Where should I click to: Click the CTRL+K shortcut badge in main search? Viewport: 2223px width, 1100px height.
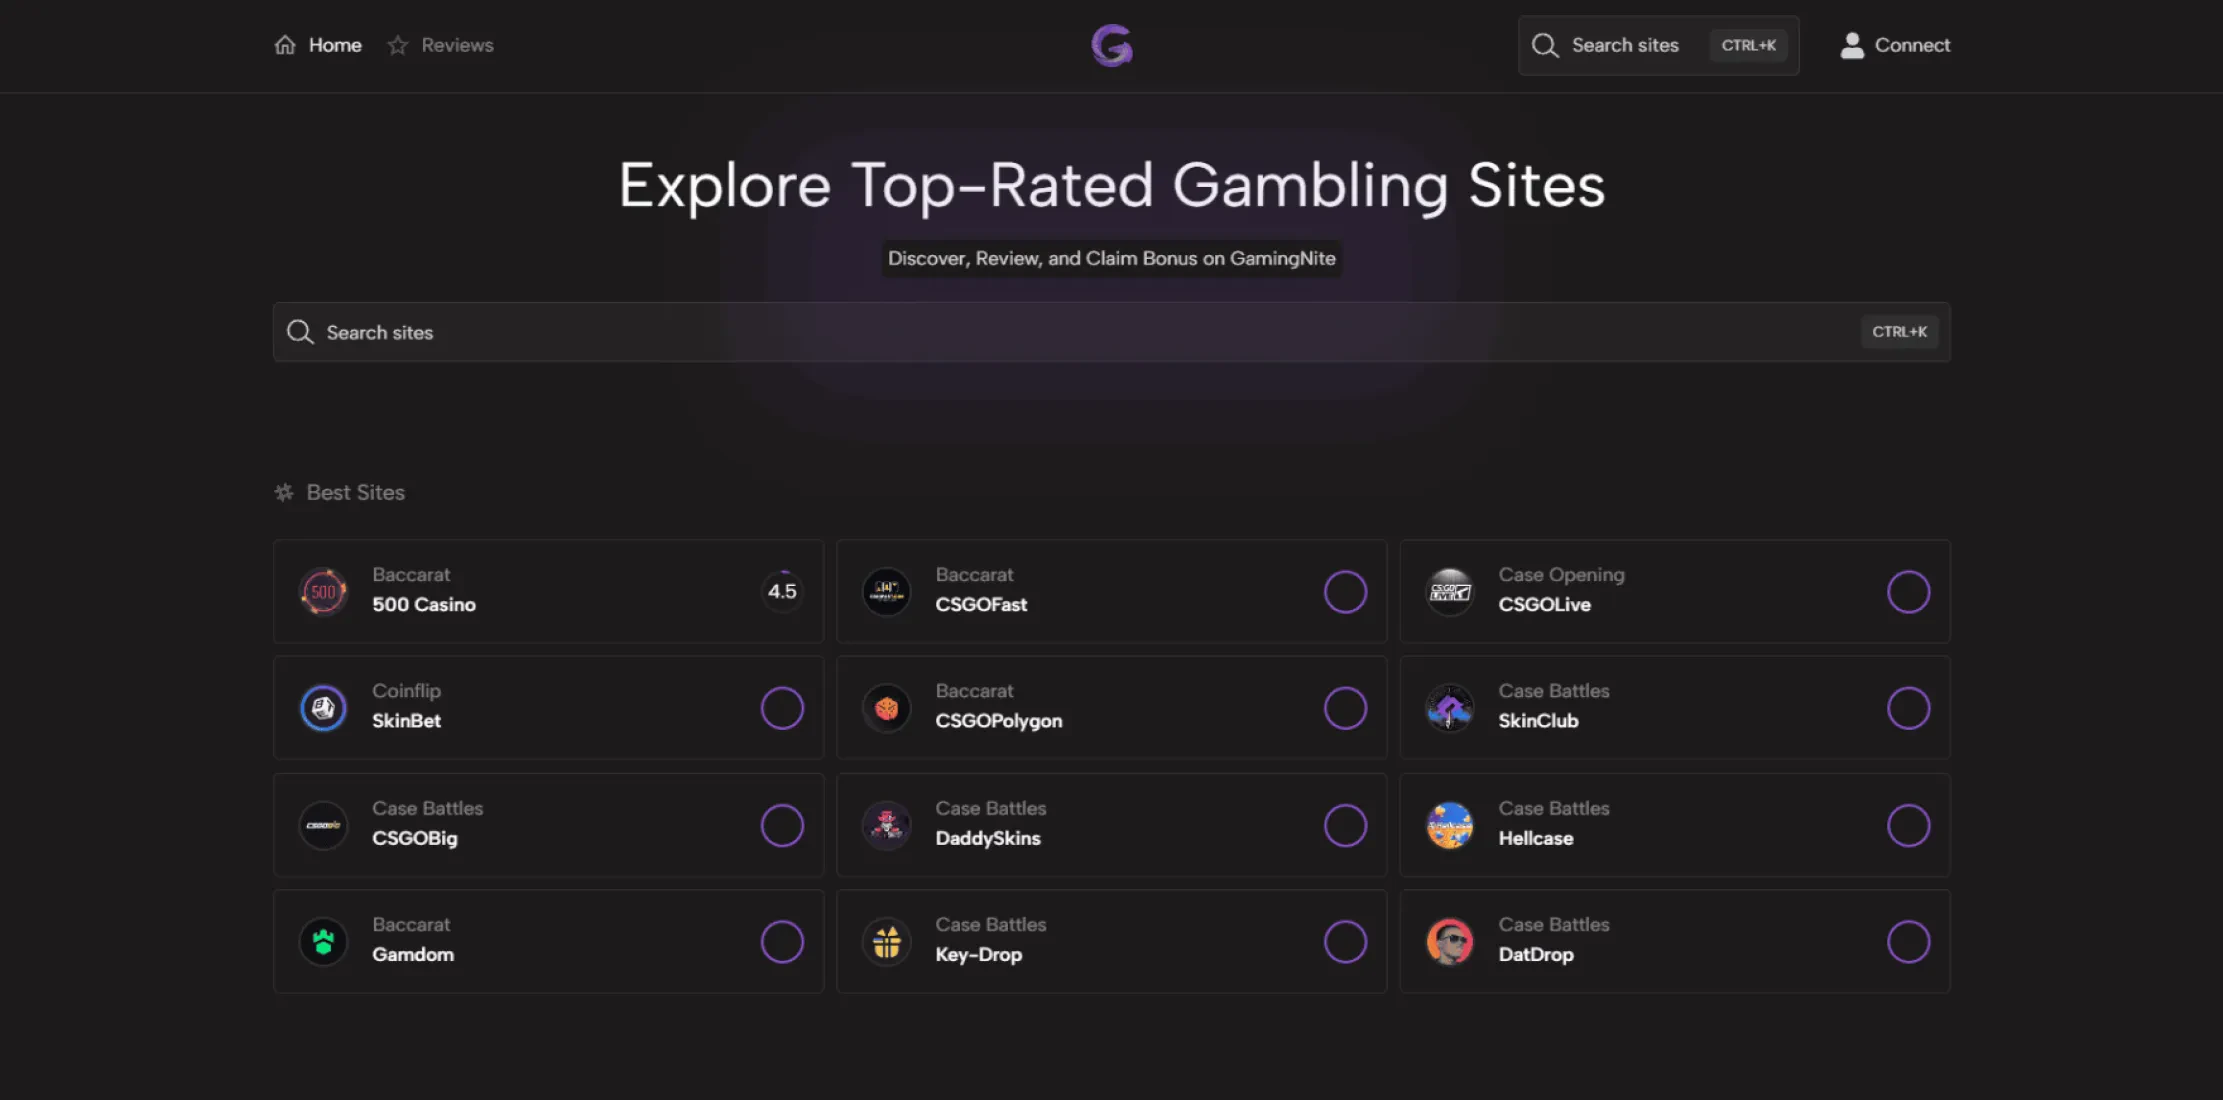(x=1899, y=332)
